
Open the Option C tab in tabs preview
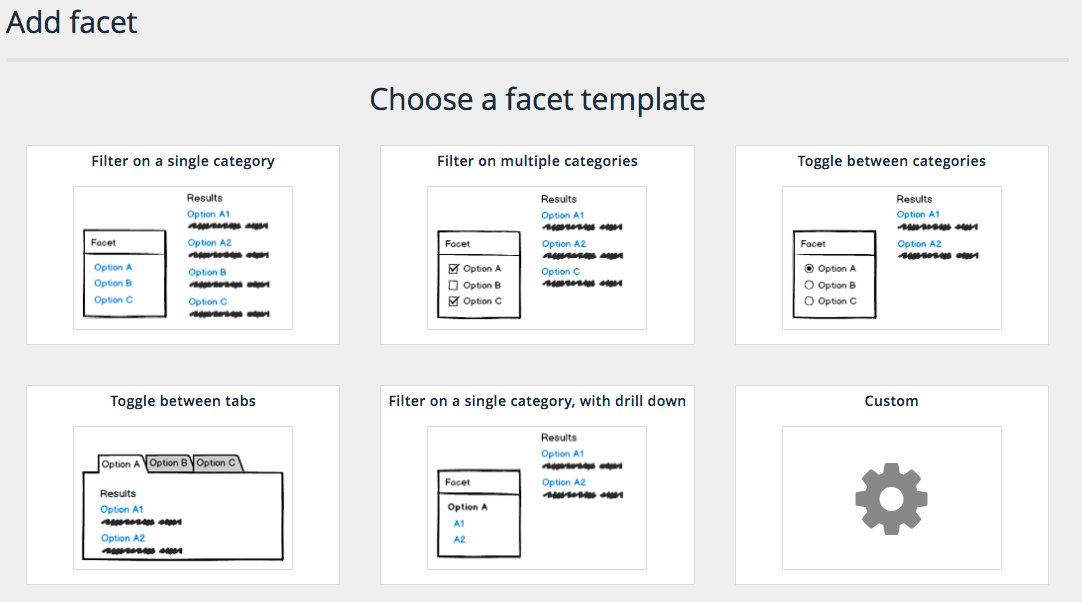click(x=216, y=463)
